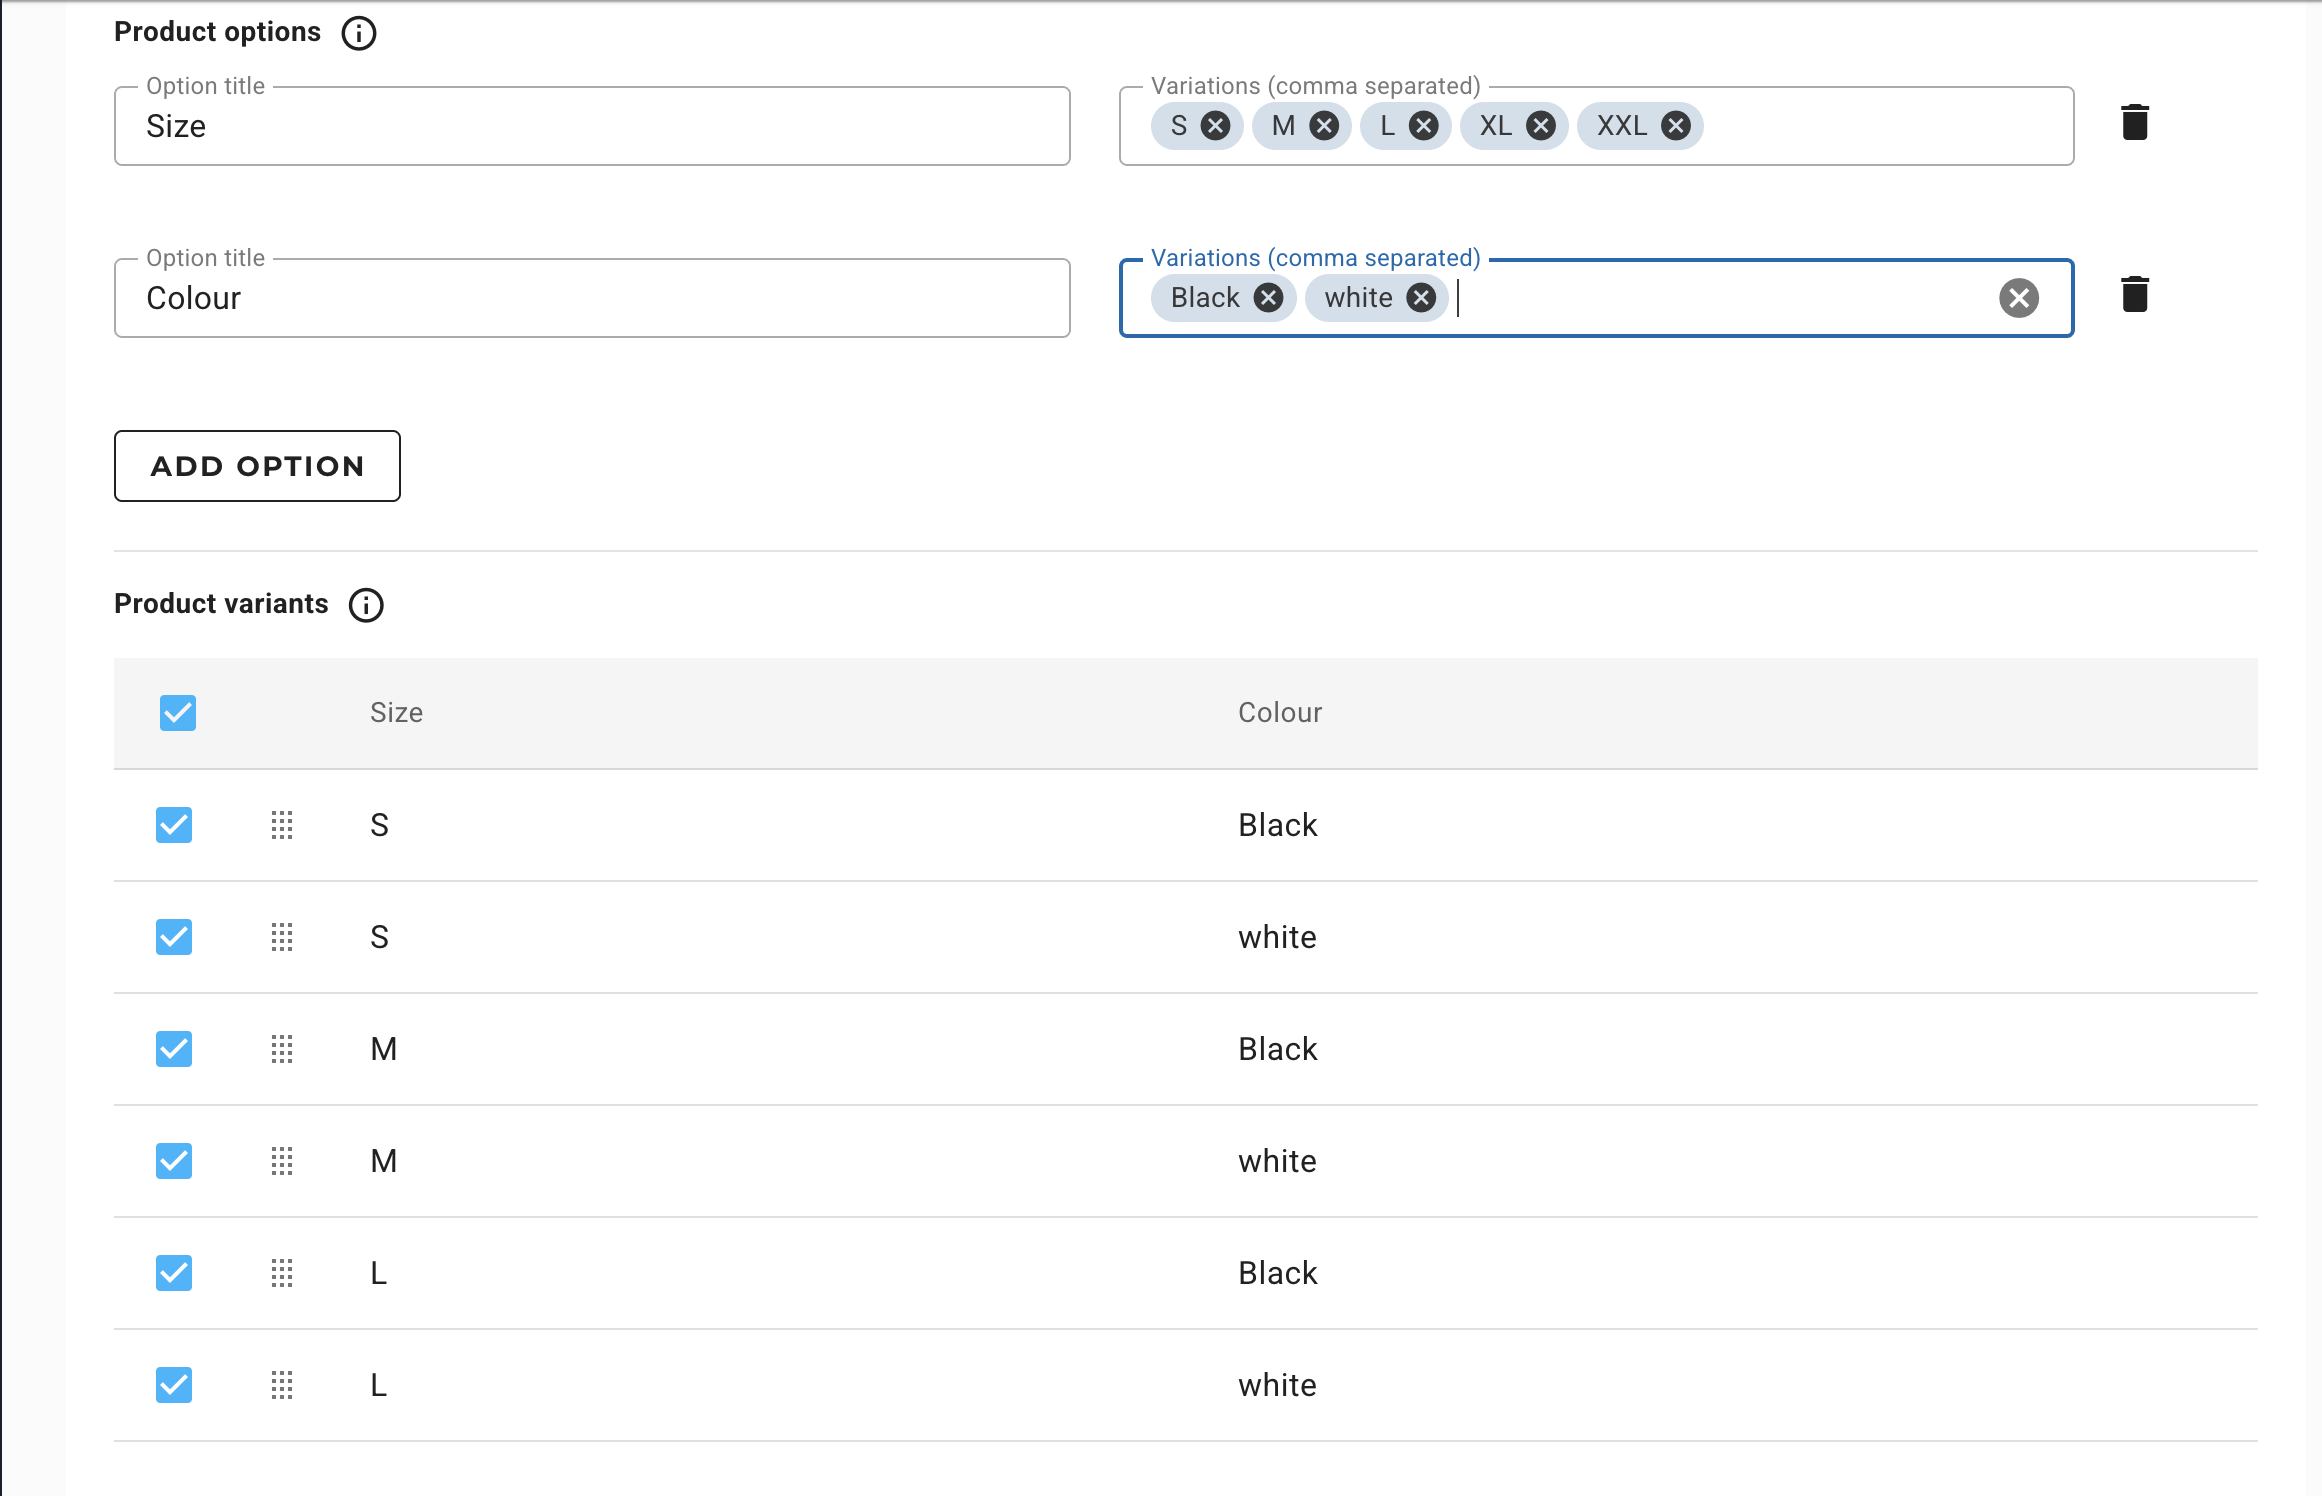The width and height of the screenshot is (2322, 1496).
Task: Click the Size variations input field
Action: tap(1880, 127)
